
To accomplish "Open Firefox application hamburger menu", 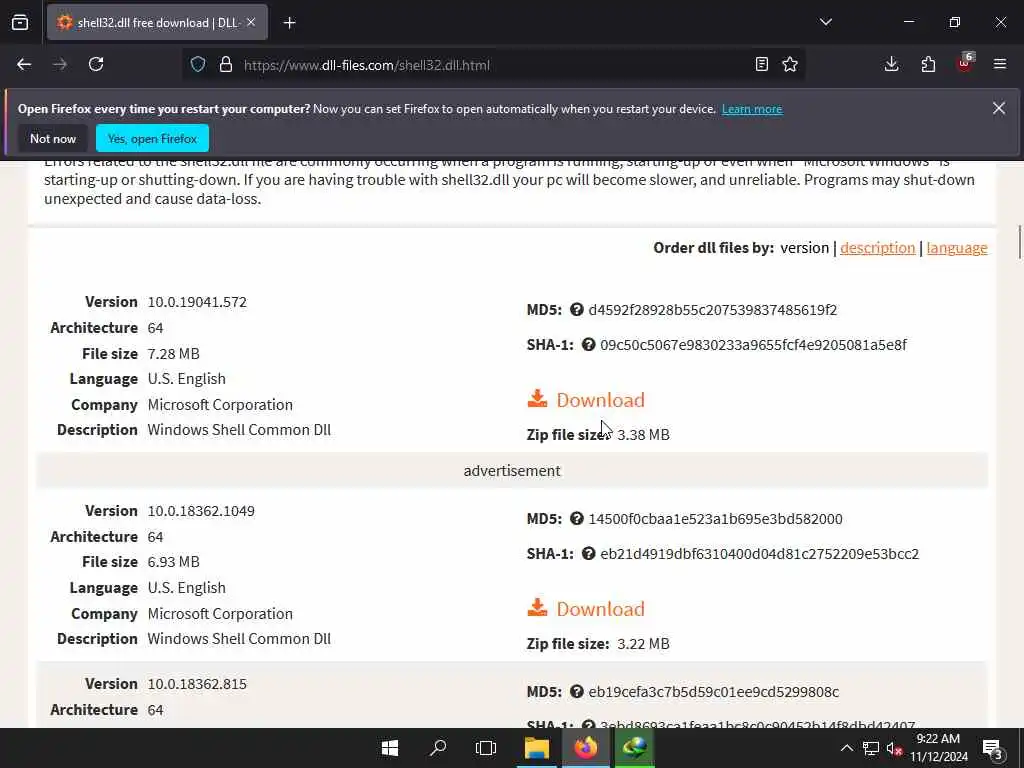I will tap(1000, 65).
